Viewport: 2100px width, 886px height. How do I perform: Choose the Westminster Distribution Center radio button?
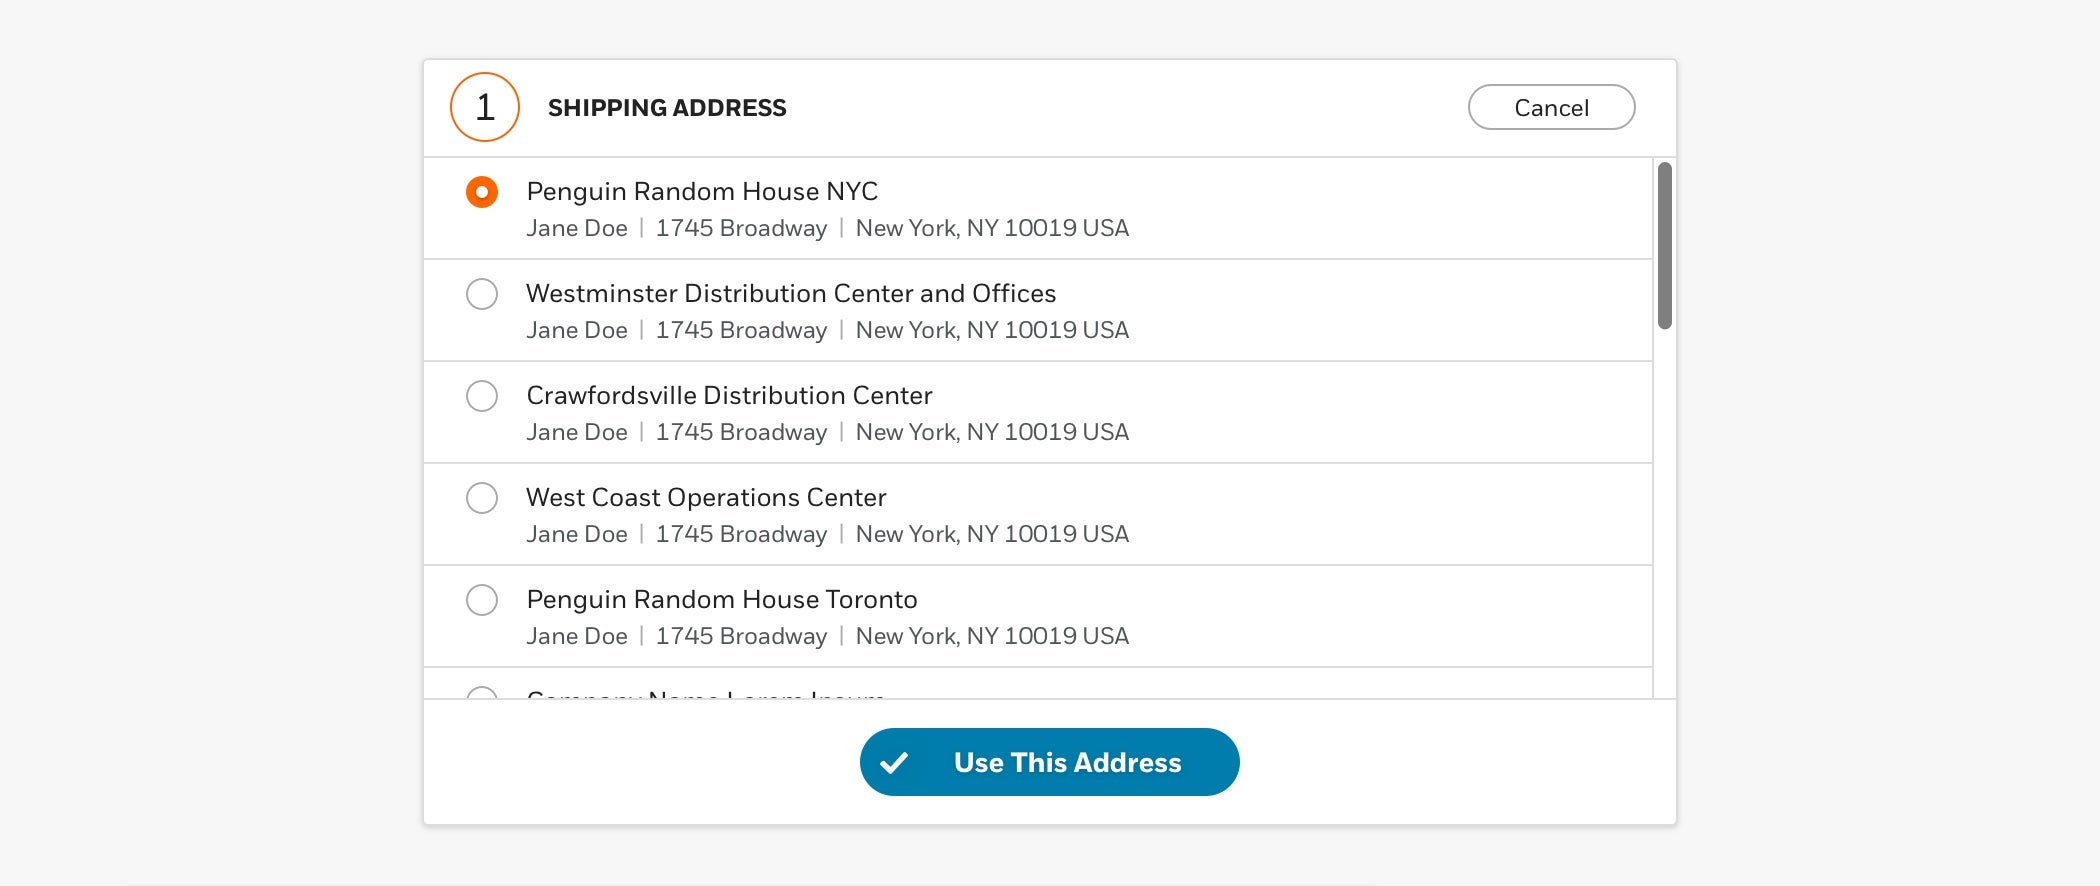click(482, 293)
